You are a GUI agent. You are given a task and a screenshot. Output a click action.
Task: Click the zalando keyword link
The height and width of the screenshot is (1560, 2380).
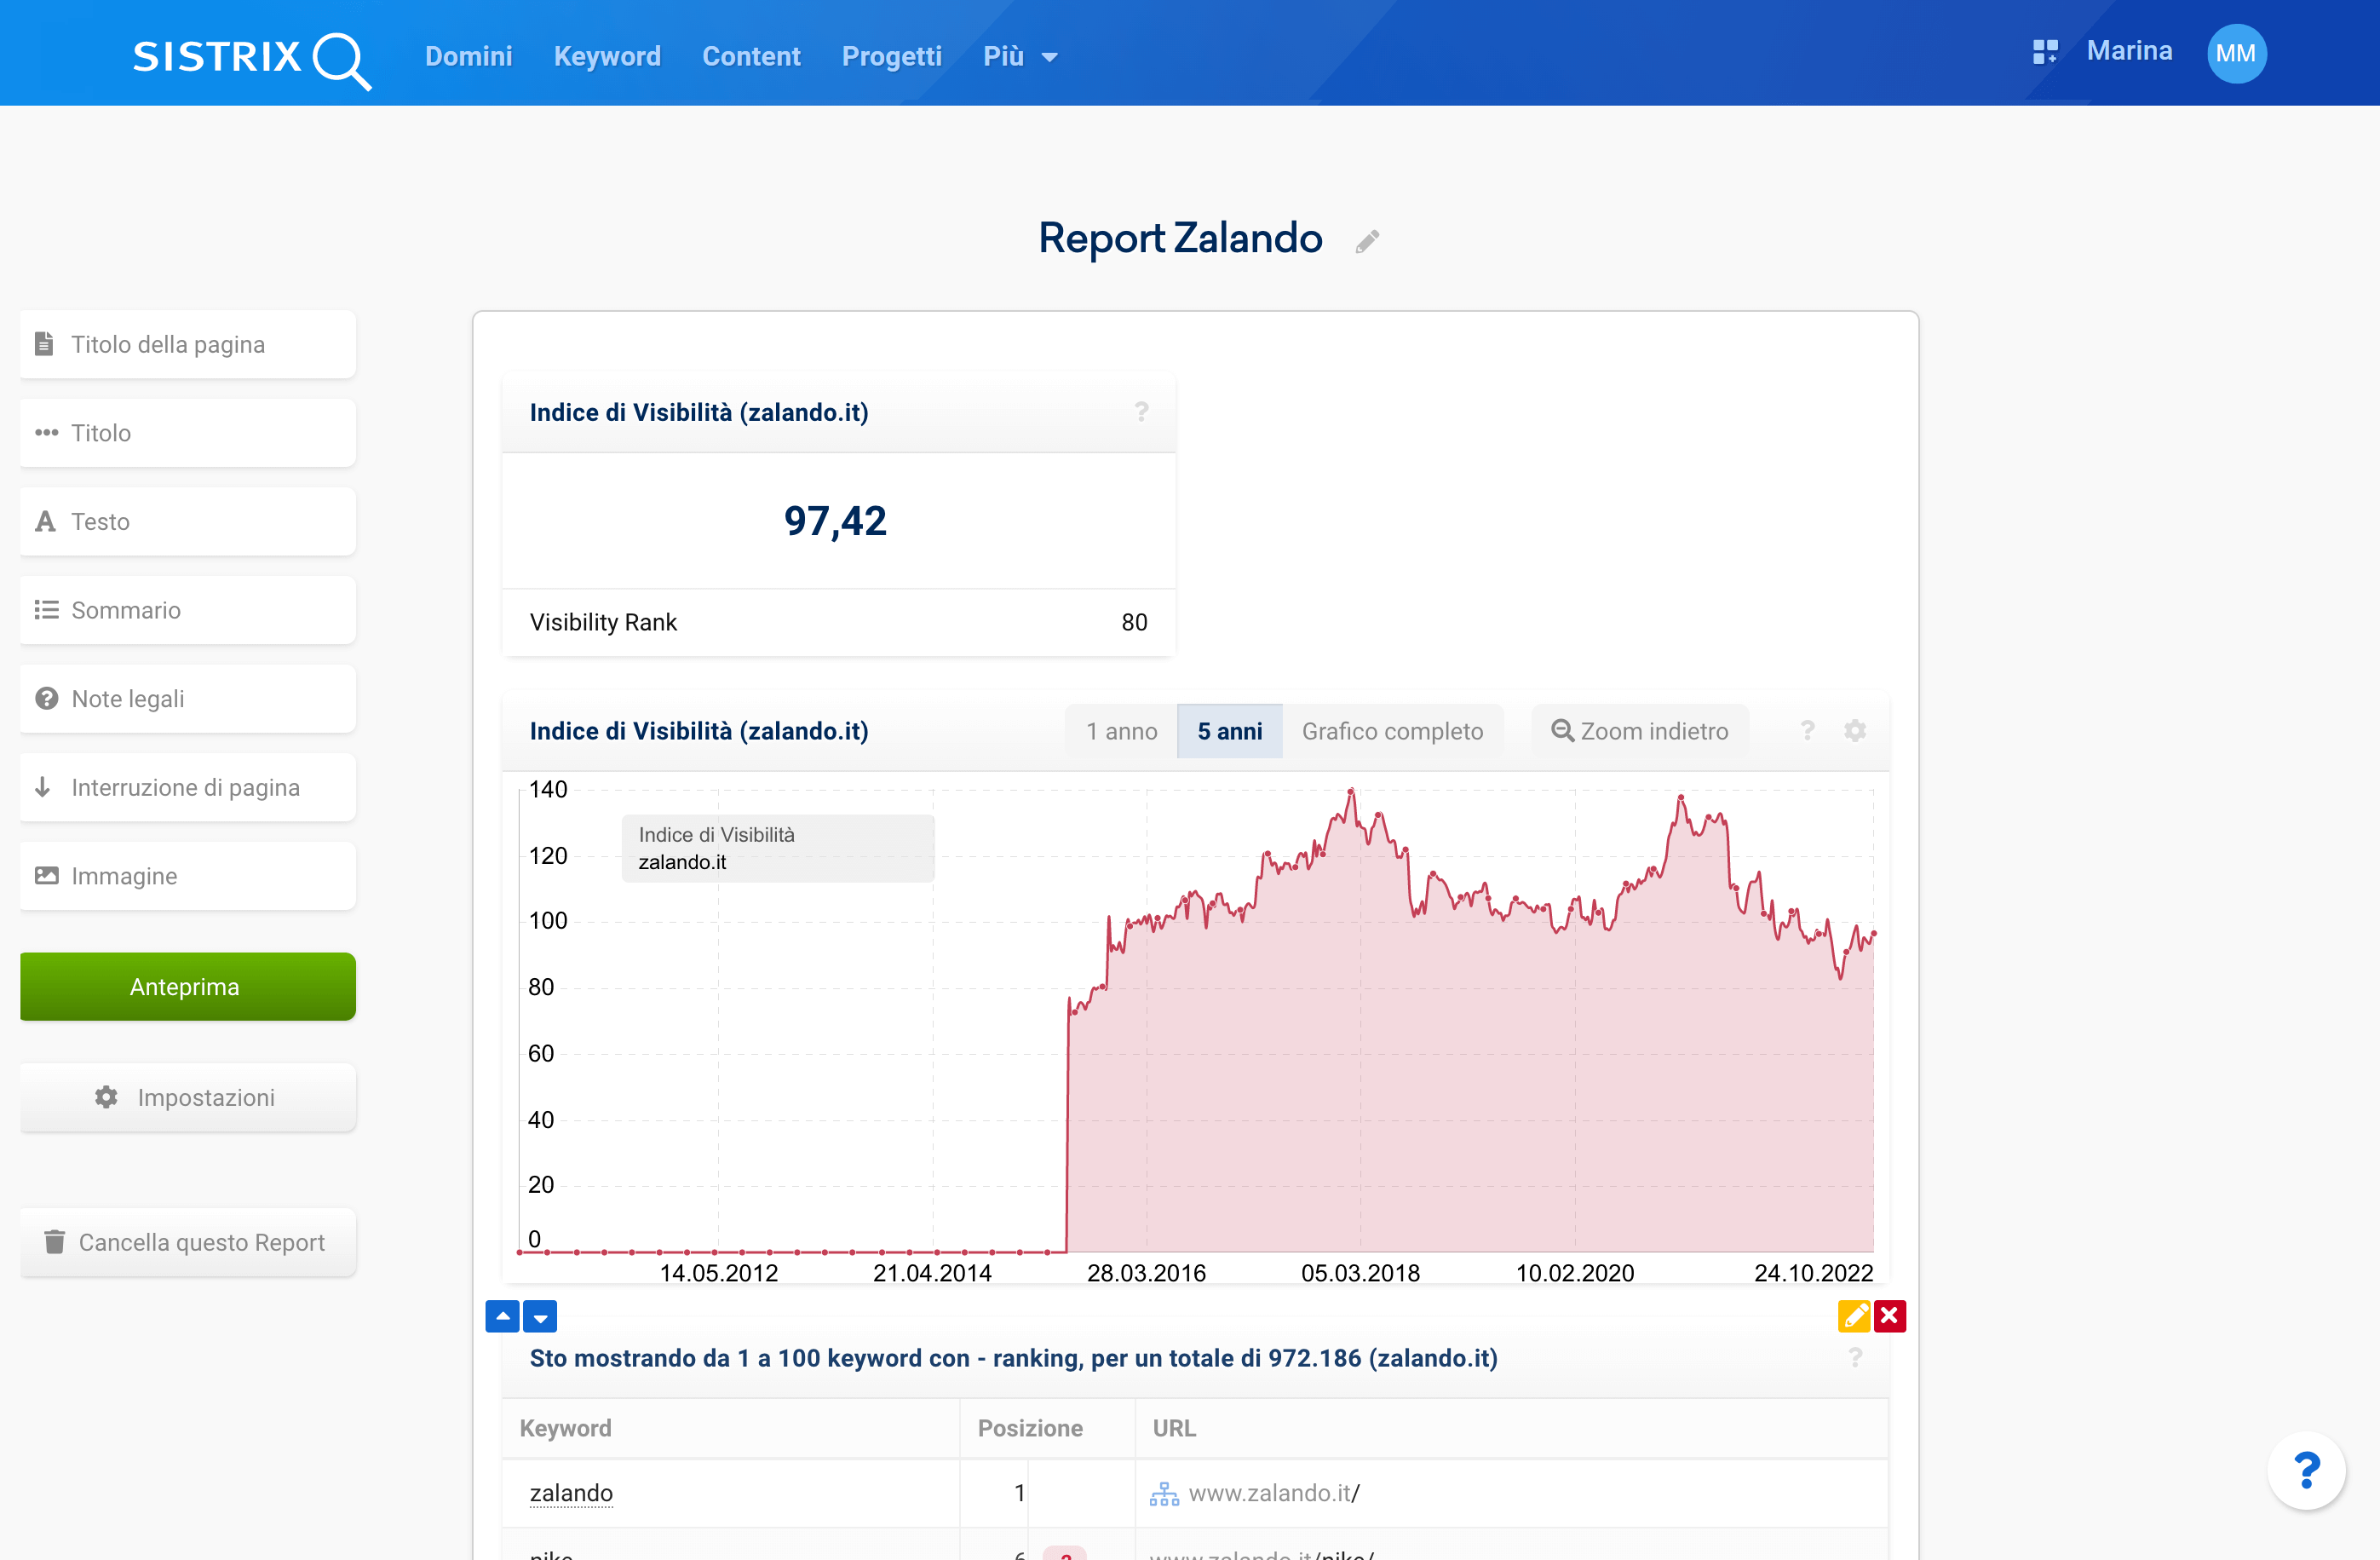point(571,1493)
